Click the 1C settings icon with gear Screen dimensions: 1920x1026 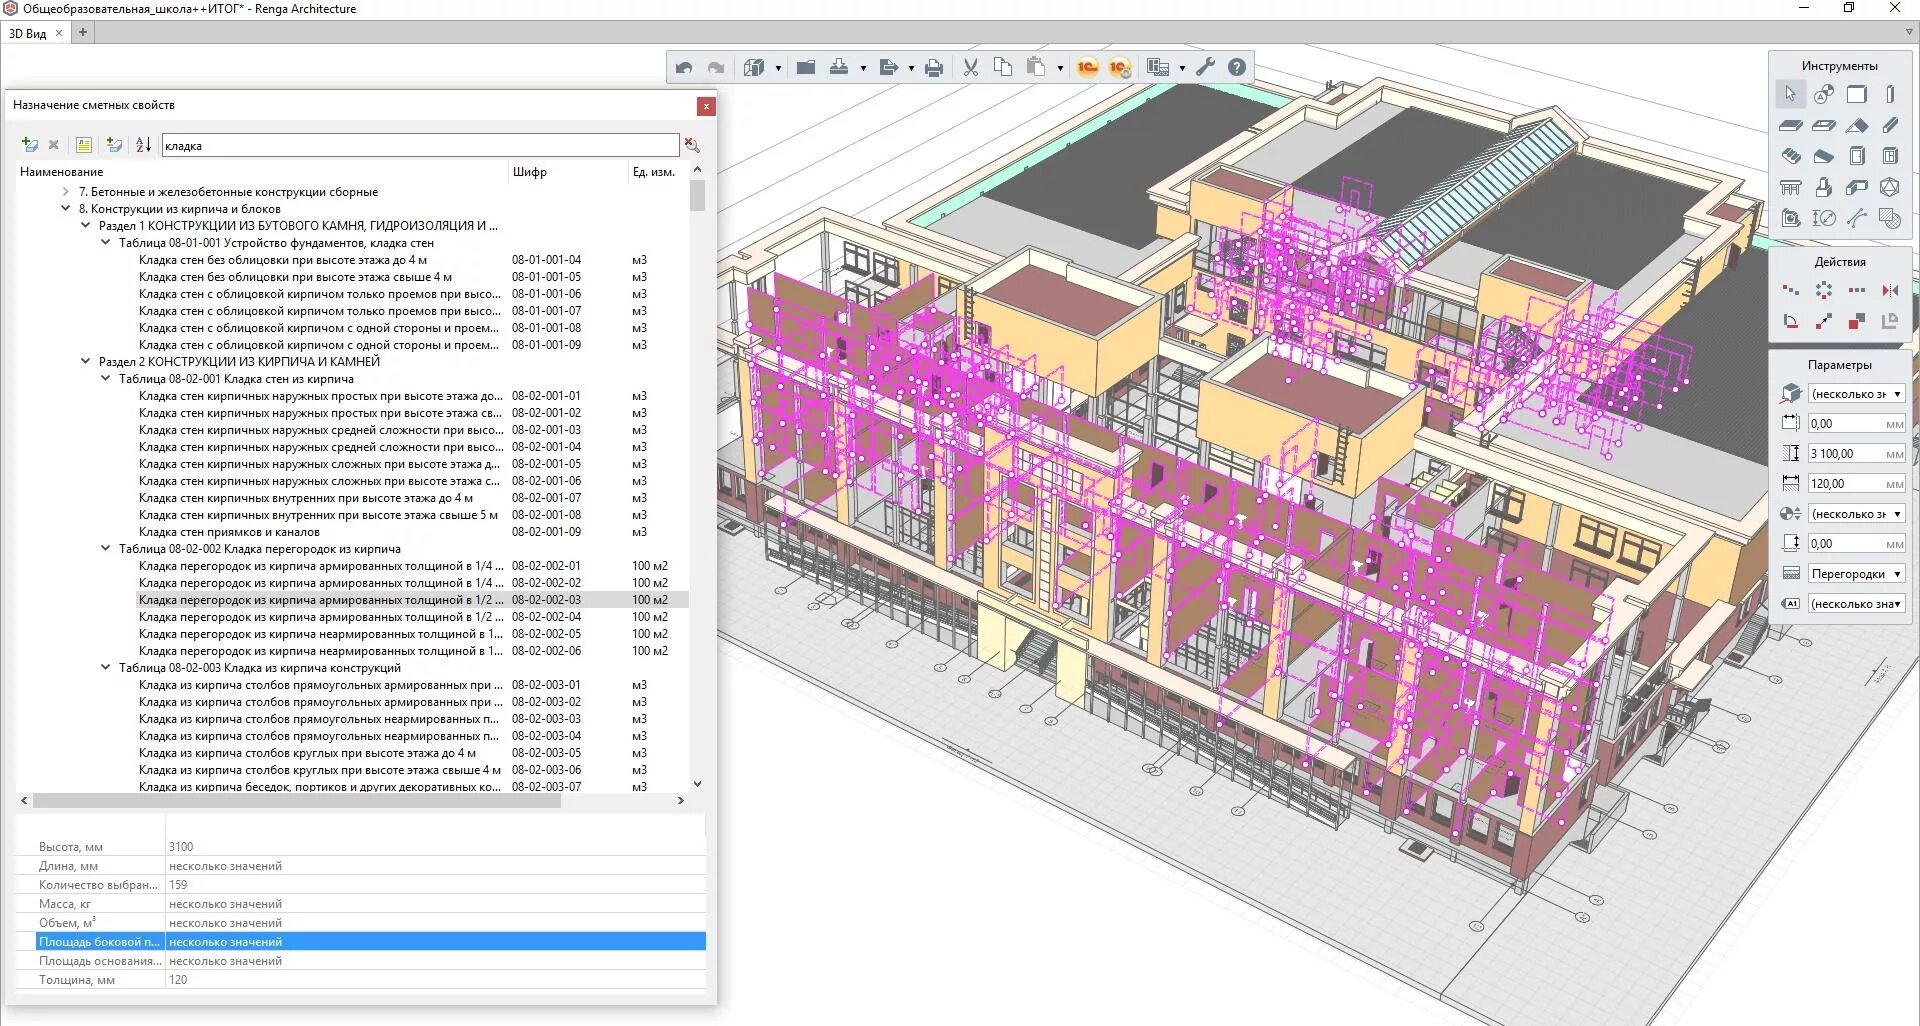(x=1119, y=67)
